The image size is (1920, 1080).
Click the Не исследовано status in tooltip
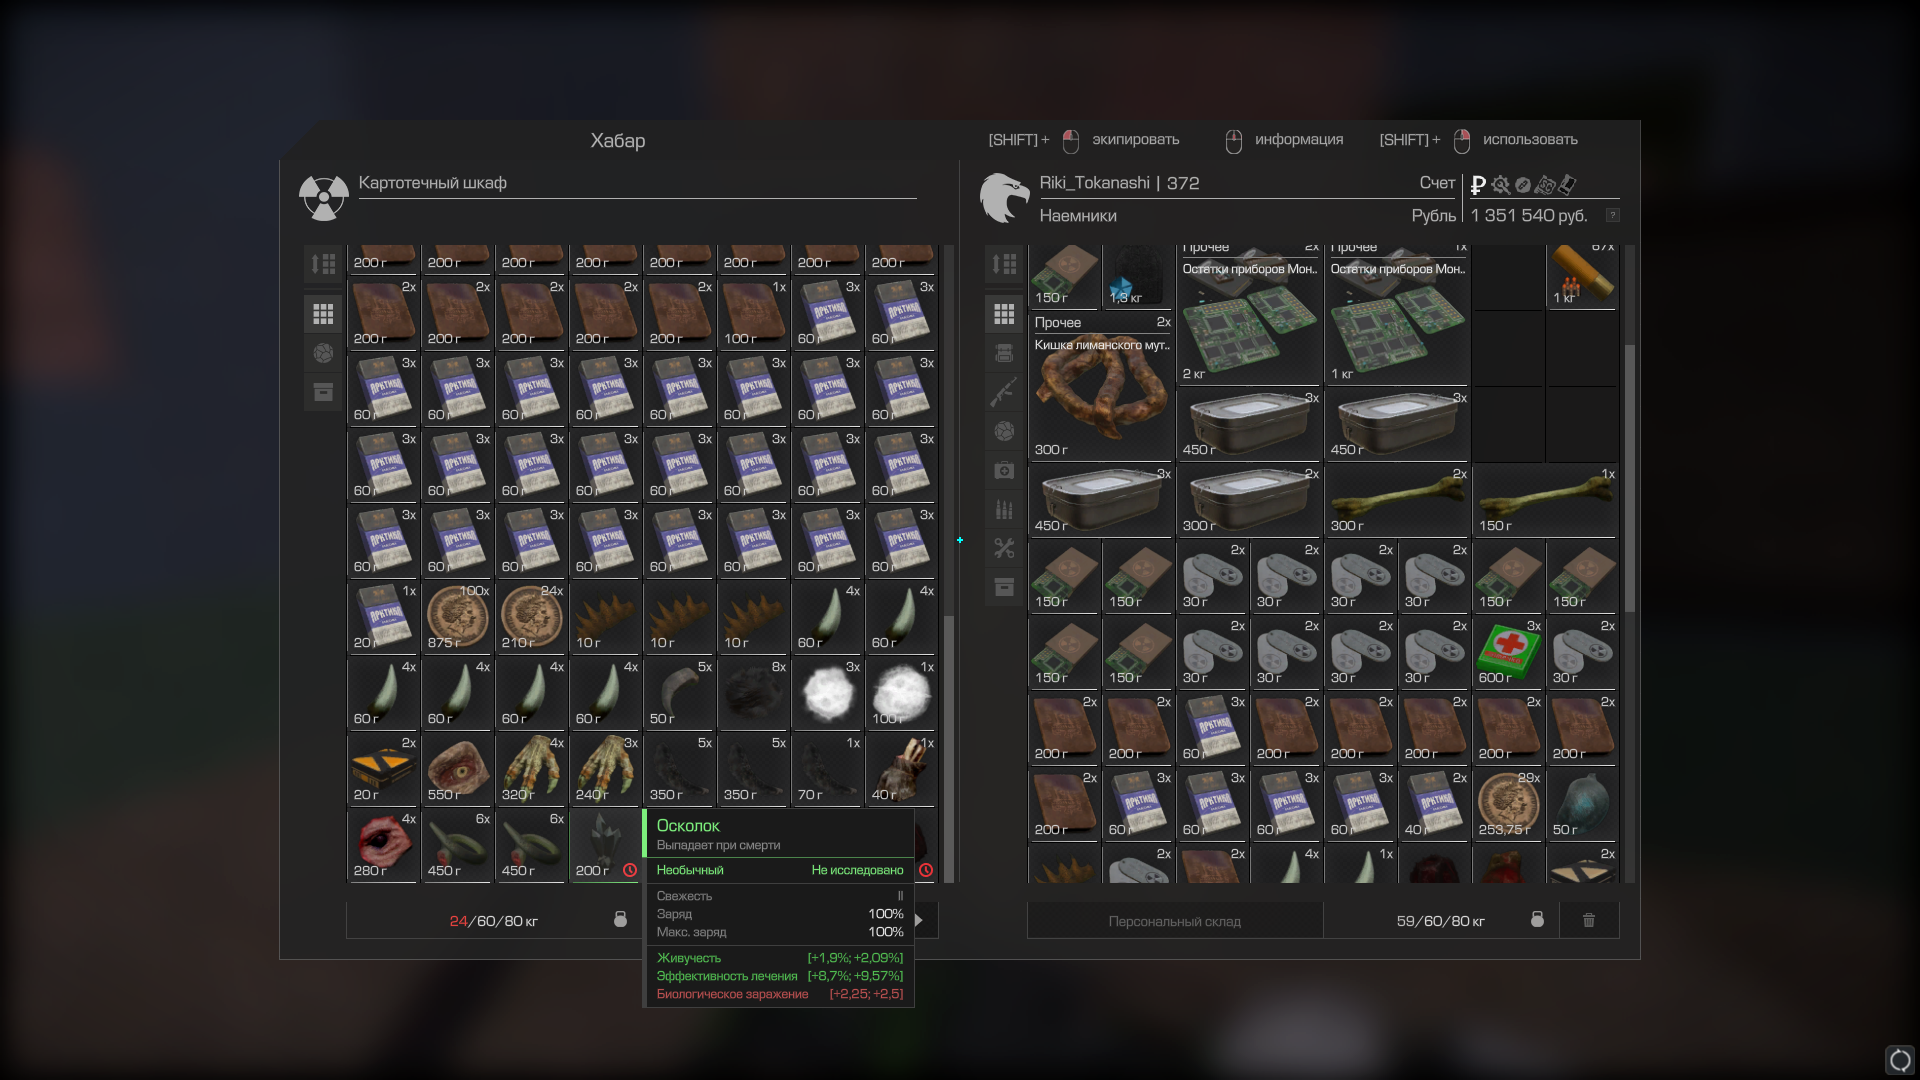point(857,870)
